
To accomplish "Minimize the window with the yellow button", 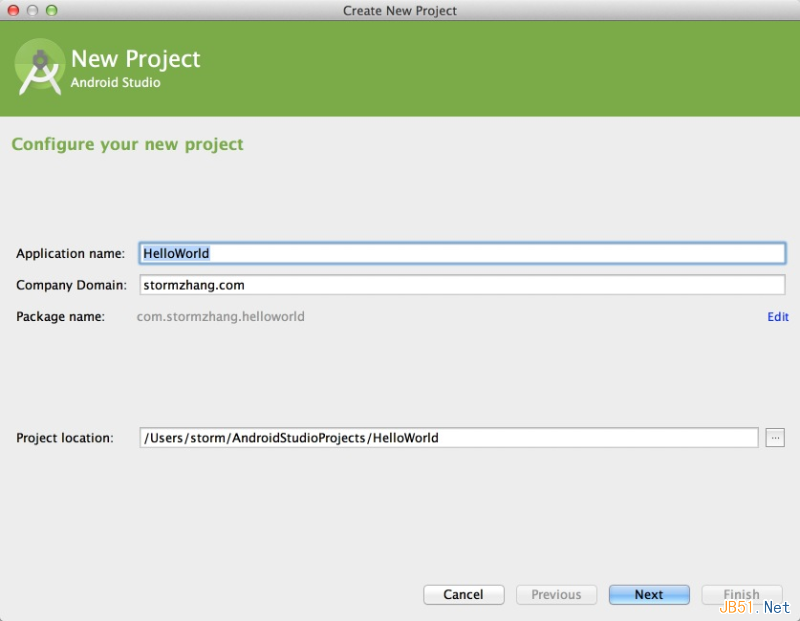I will [32, 10].
